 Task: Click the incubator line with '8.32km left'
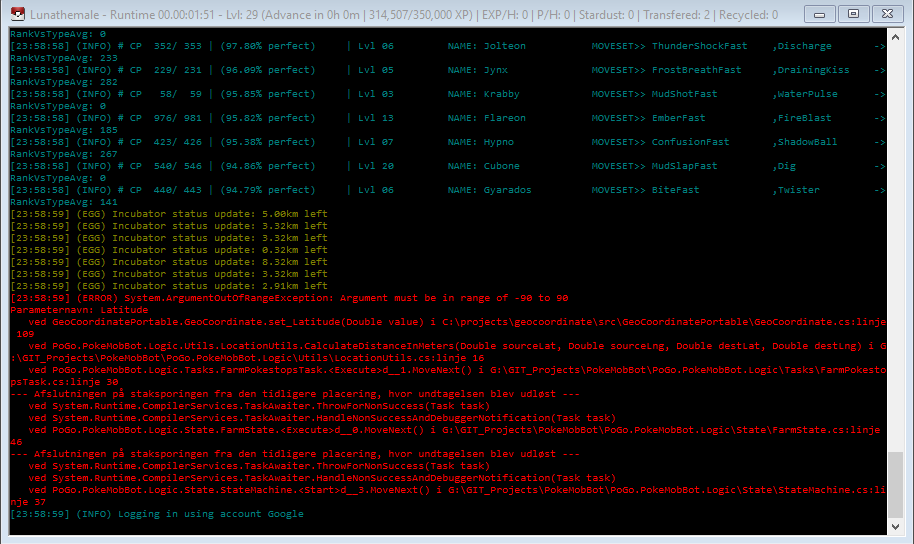click(169, 262)
